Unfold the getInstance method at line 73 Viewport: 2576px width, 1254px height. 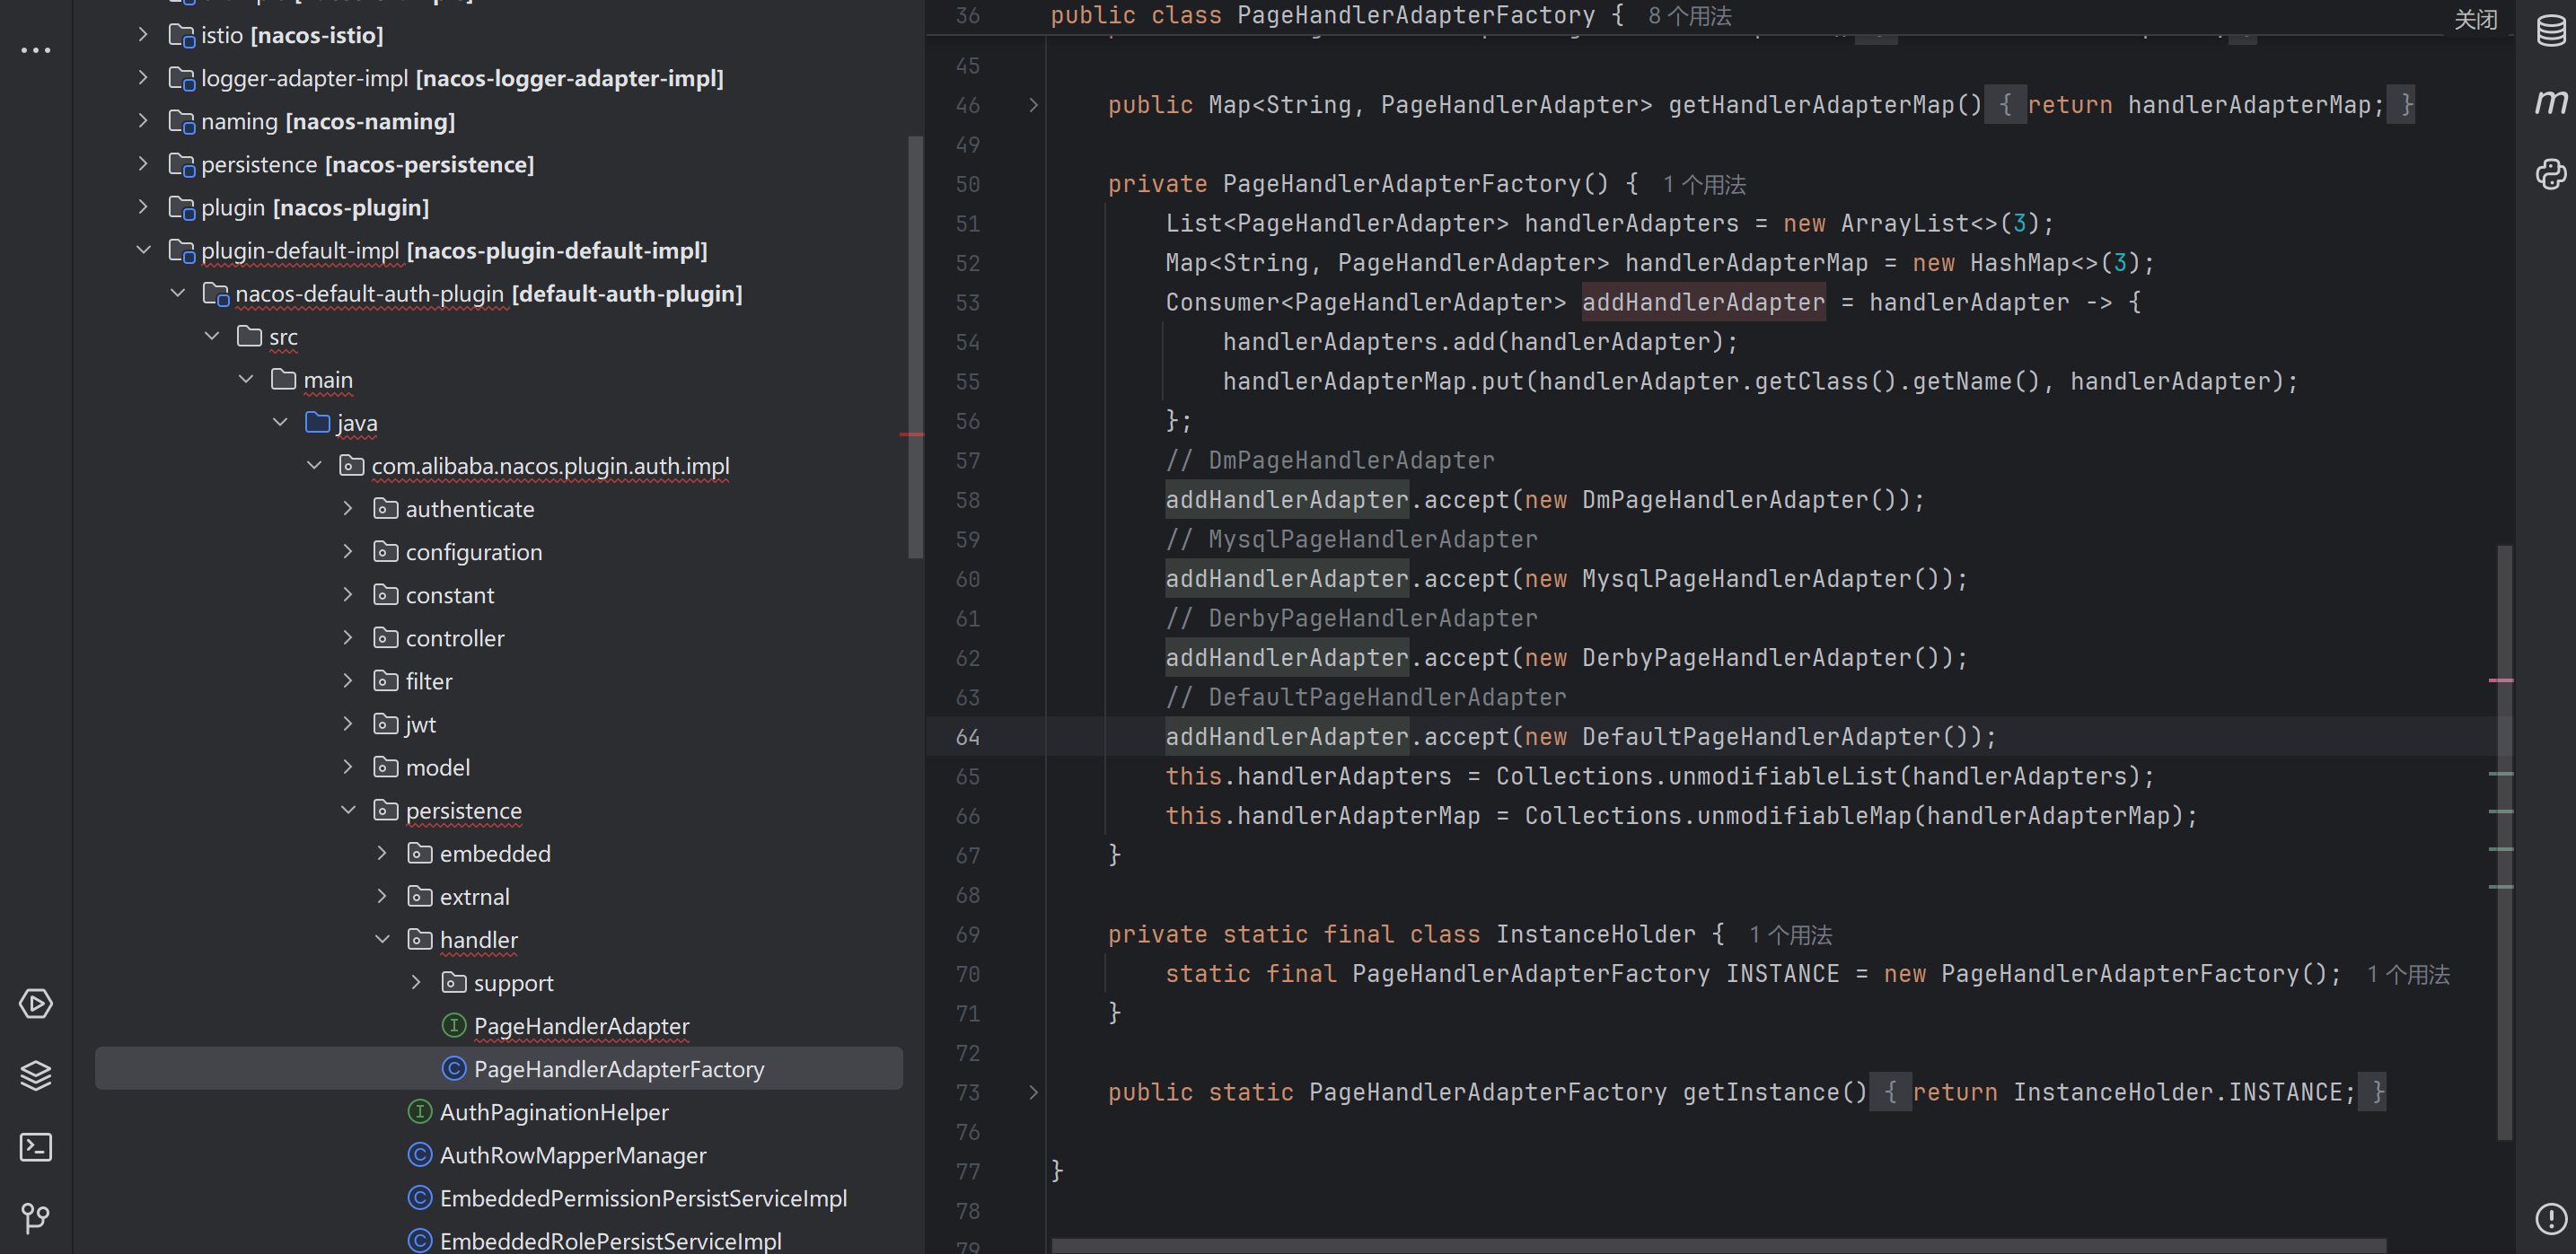pos(1033,1092)
